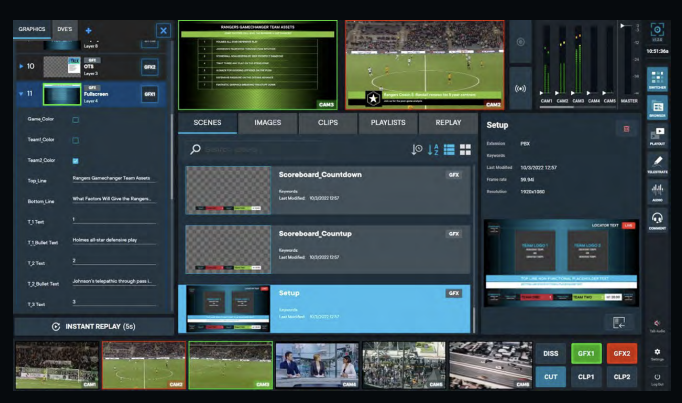Switch to the CLIPS tab
The width and height of the screenshot is (682, 403).
click(x=326, y=123)
